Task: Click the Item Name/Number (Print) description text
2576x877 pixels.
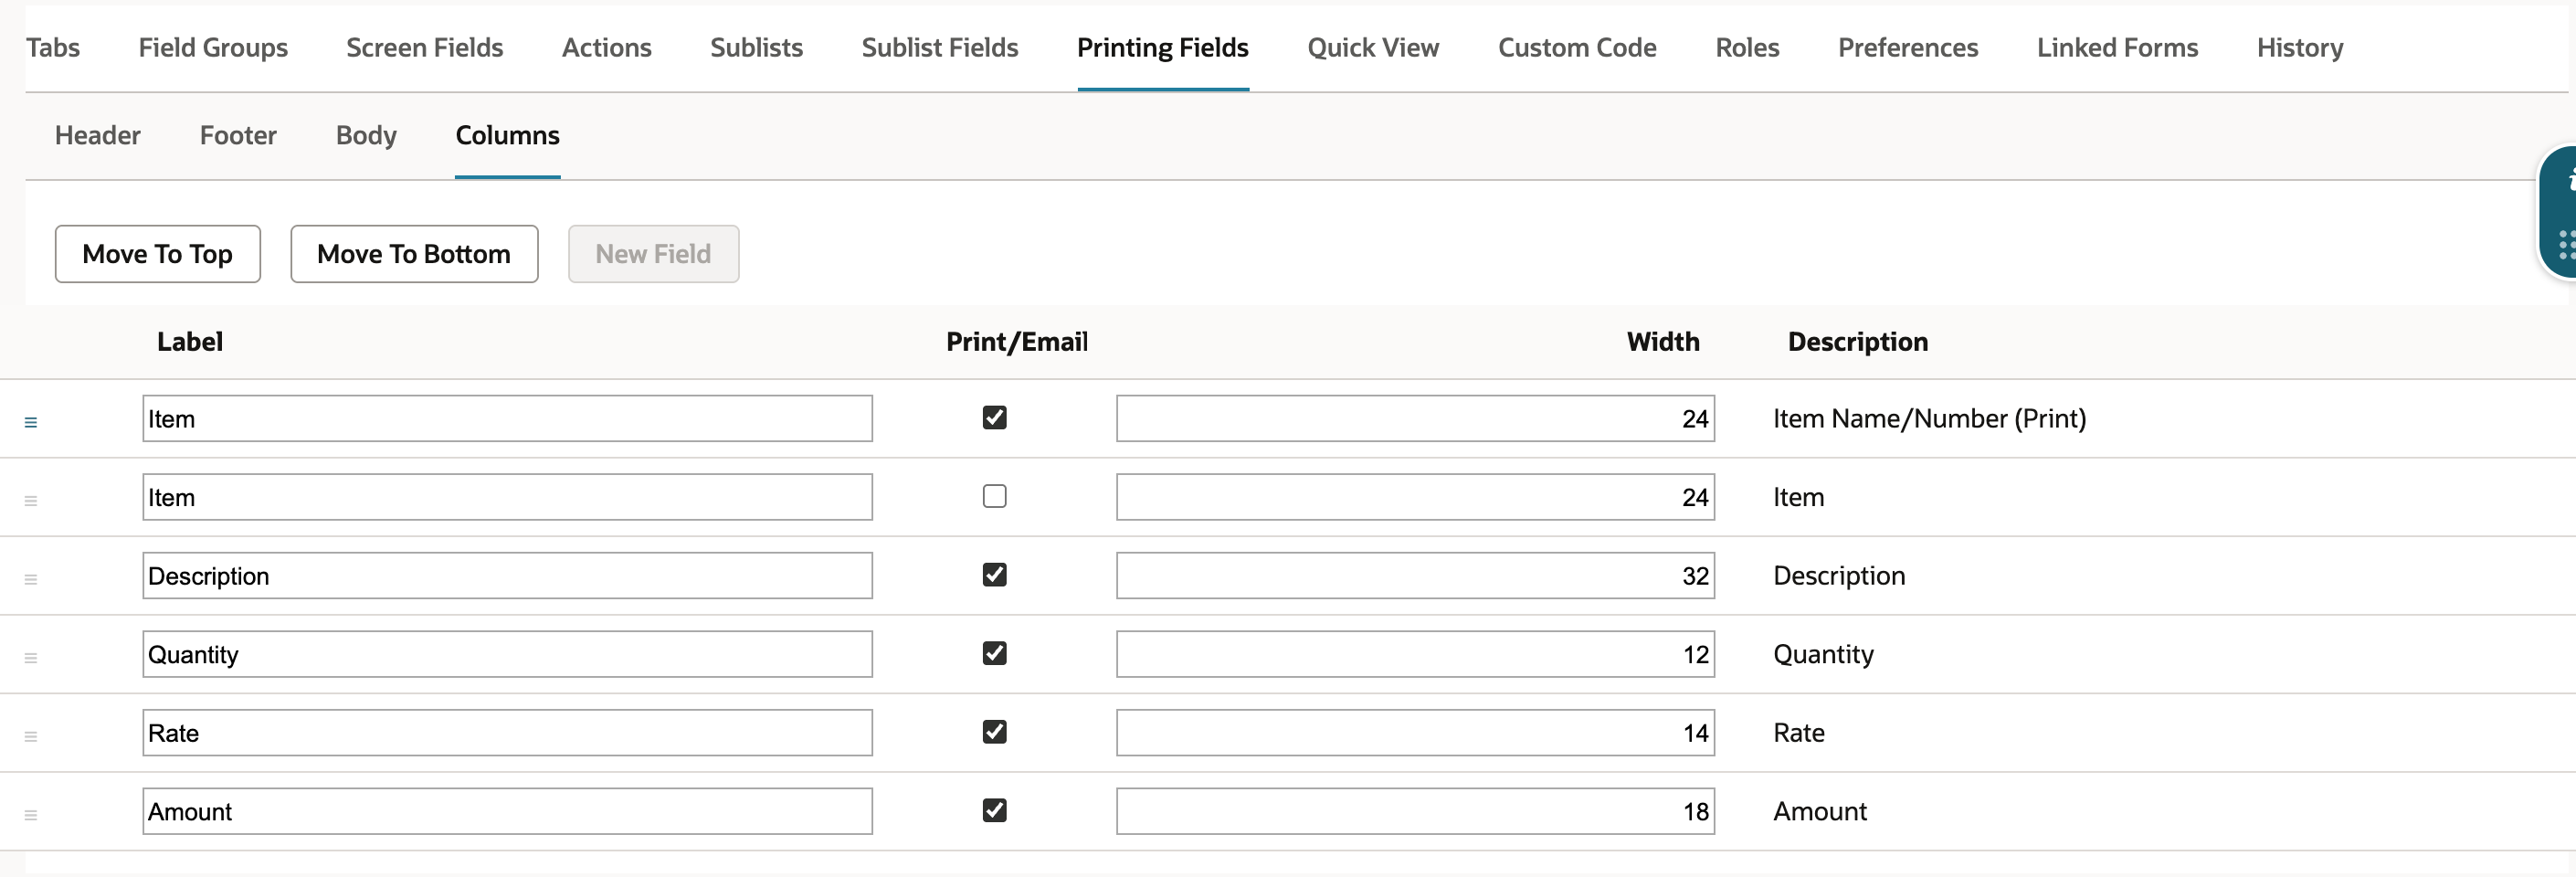Action: [x=1929, y=418]
